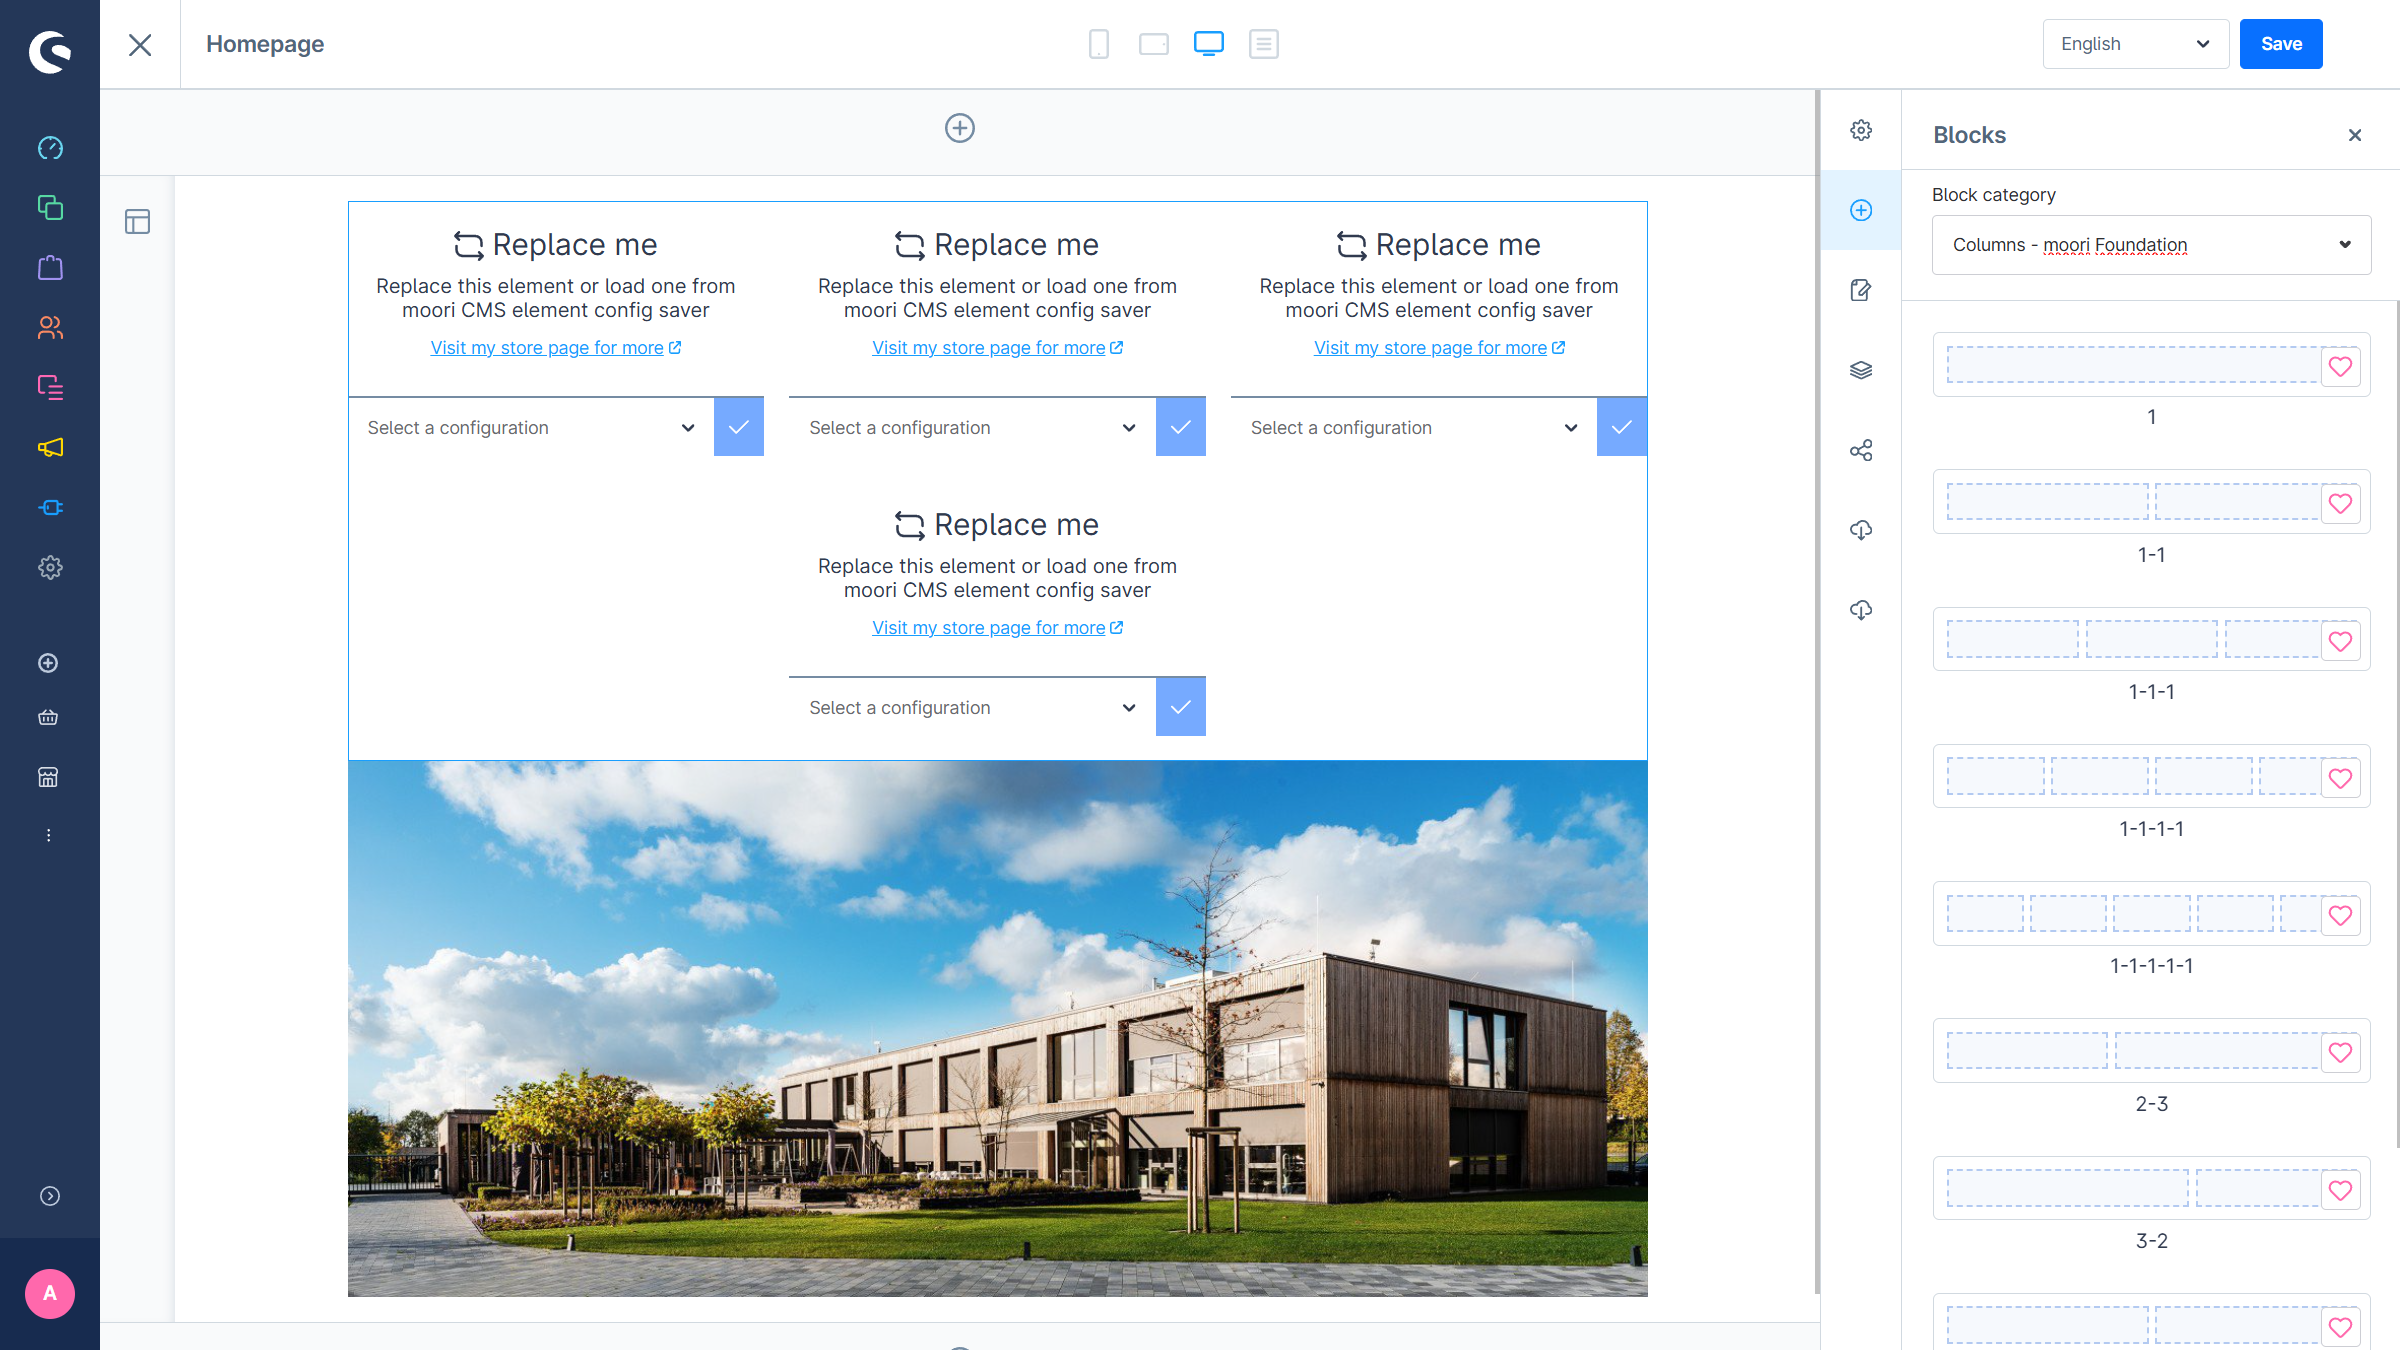2400x1350 pixels.
Task: Switch to tablet viewport preview
Action: [1154, 44]
